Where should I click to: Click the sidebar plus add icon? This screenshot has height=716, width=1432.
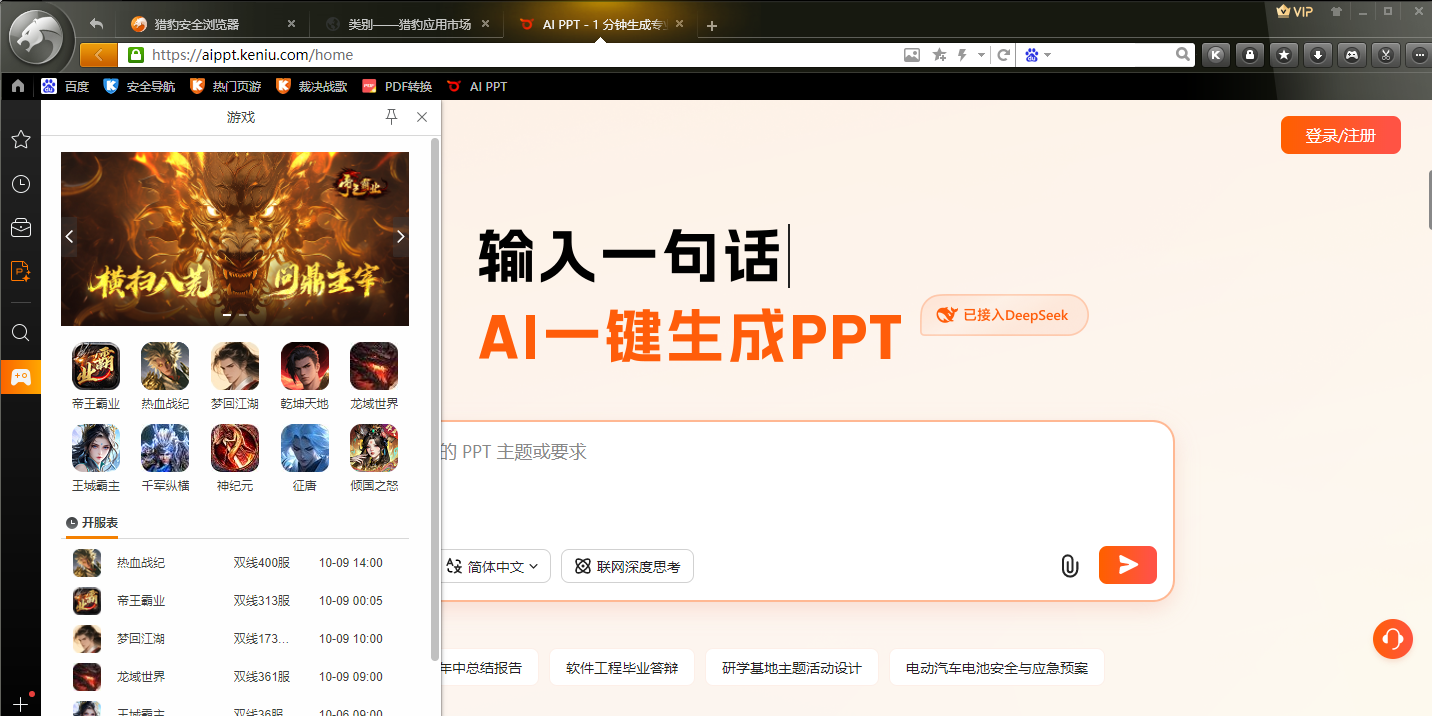click(20, 704)
